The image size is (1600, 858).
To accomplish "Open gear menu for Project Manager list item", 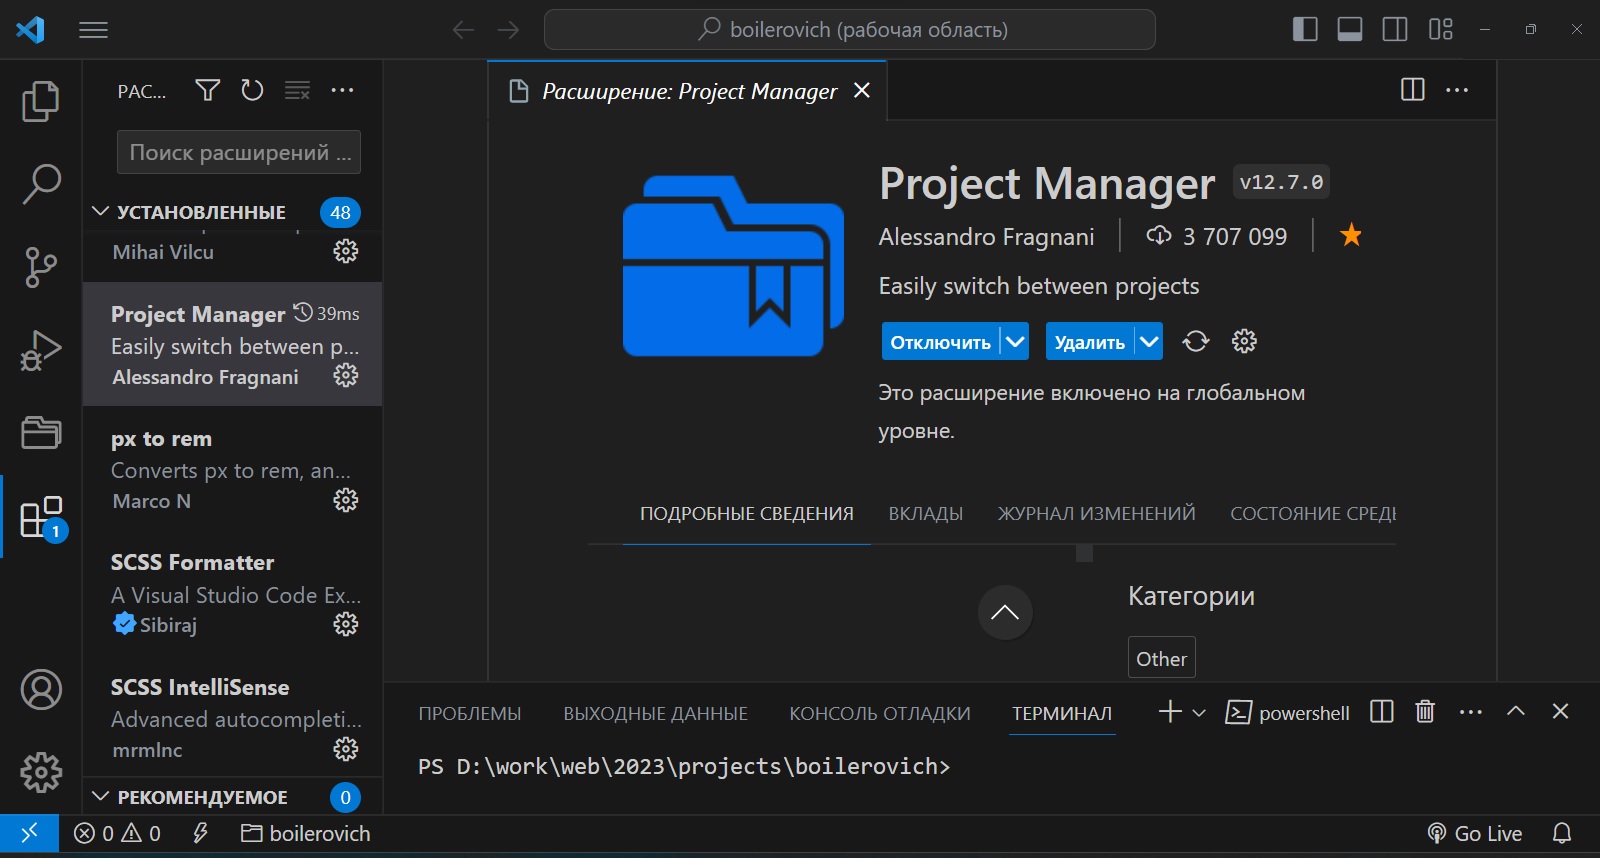I will point(346,375).
